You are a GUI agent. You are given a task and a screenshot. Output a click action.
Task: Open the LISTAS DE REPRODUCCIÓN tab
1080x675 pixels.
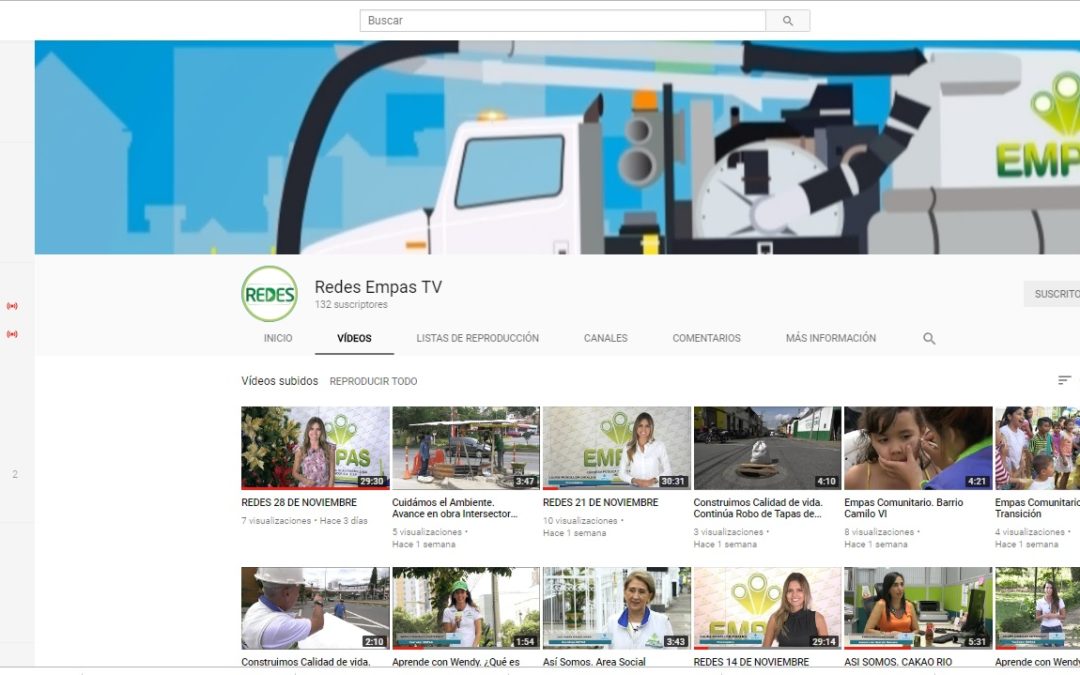477,338
